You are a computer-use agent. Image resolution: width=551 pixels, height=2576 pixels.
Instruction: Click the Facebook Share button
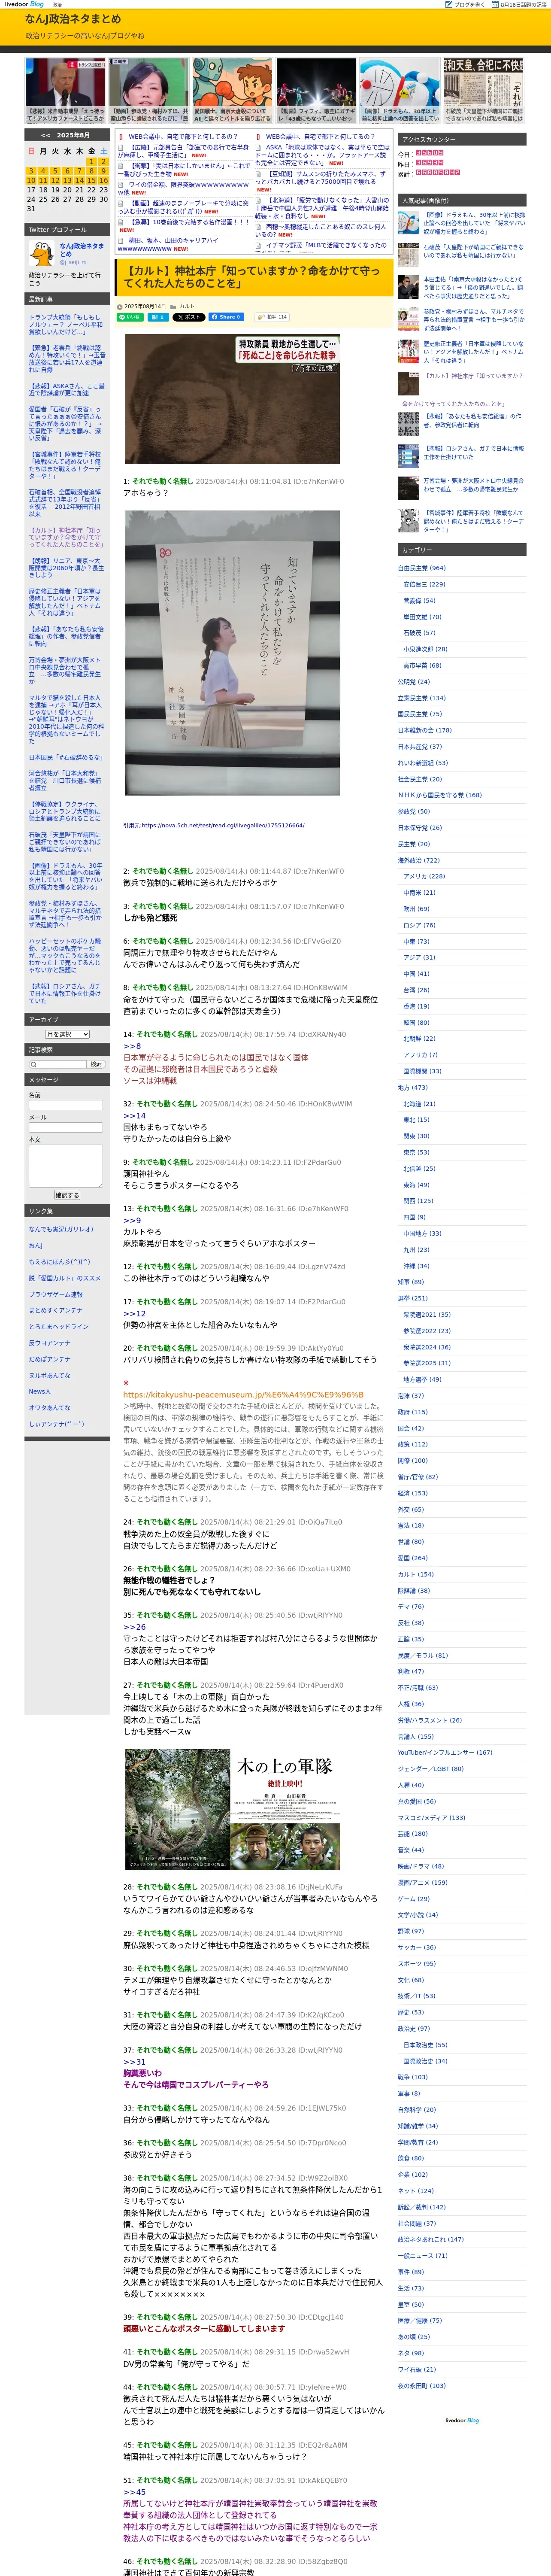click(x=226, y=317)
